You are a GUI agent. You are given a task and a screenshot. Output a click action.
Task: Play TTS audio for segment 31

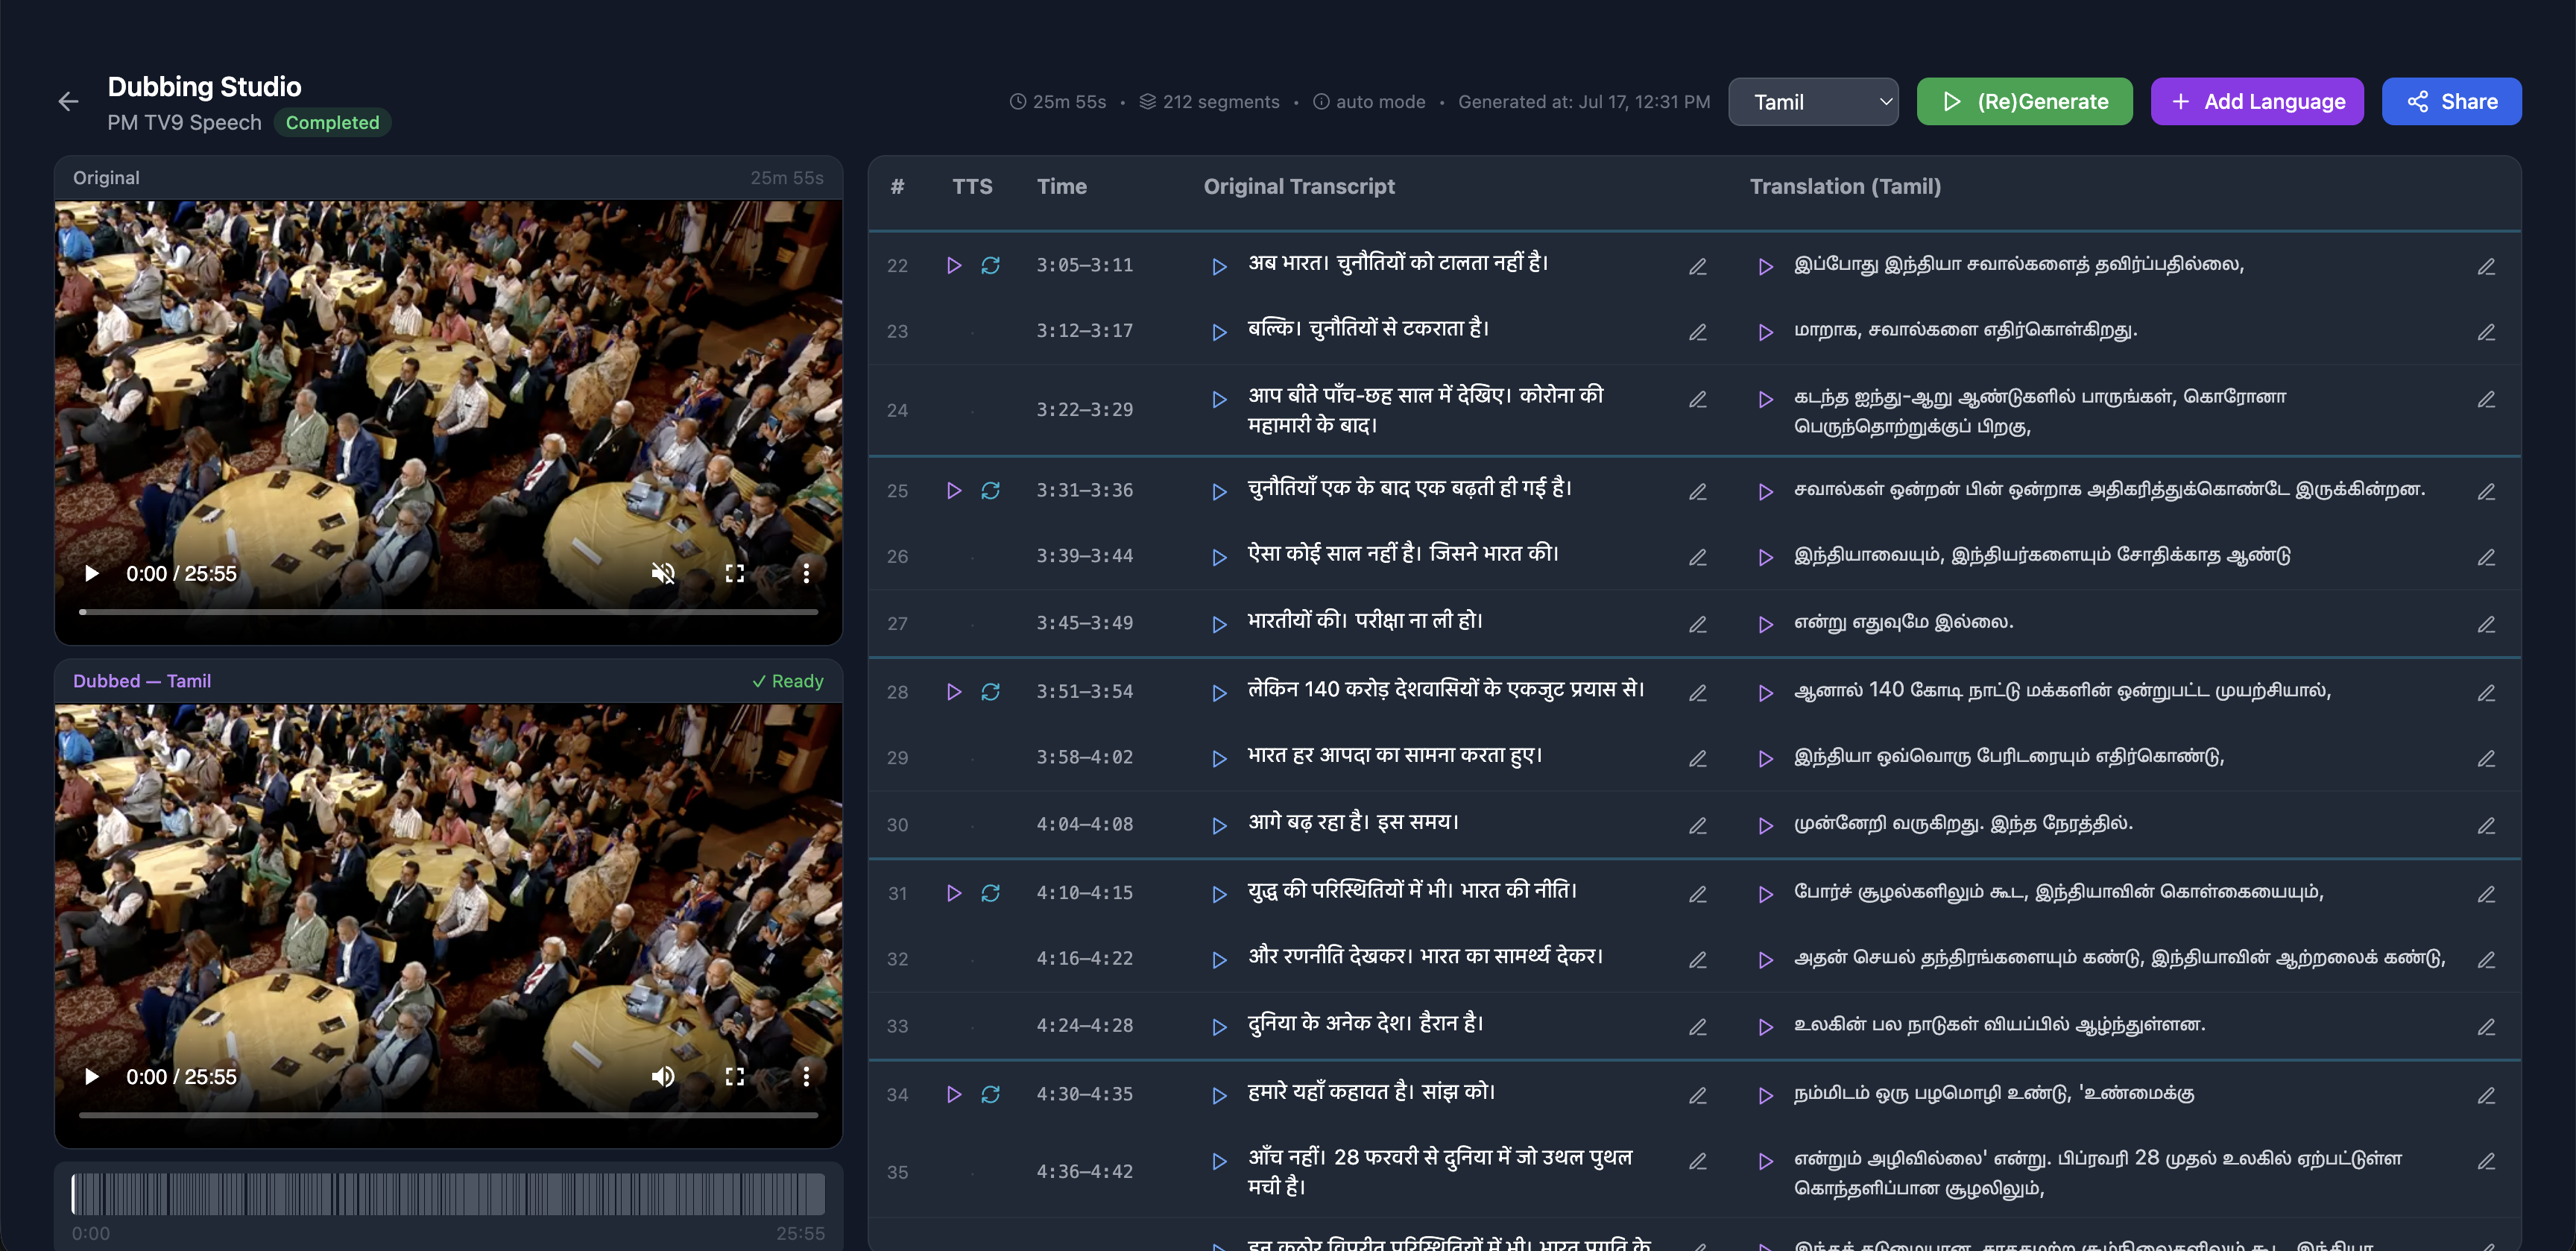click(x=954, y=893)
